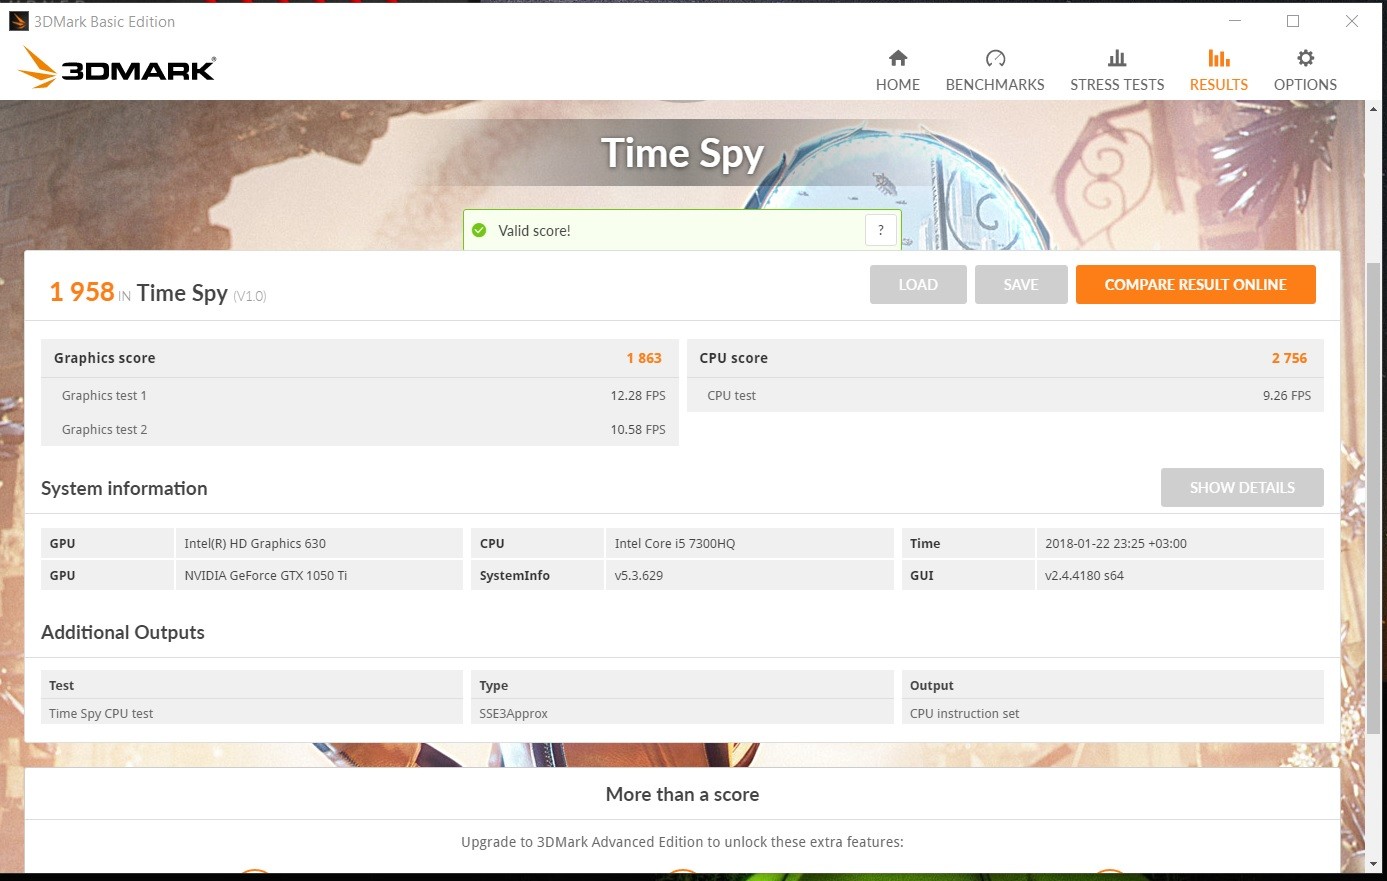Select the RESULTS menu label

[x=1219, y=85]
